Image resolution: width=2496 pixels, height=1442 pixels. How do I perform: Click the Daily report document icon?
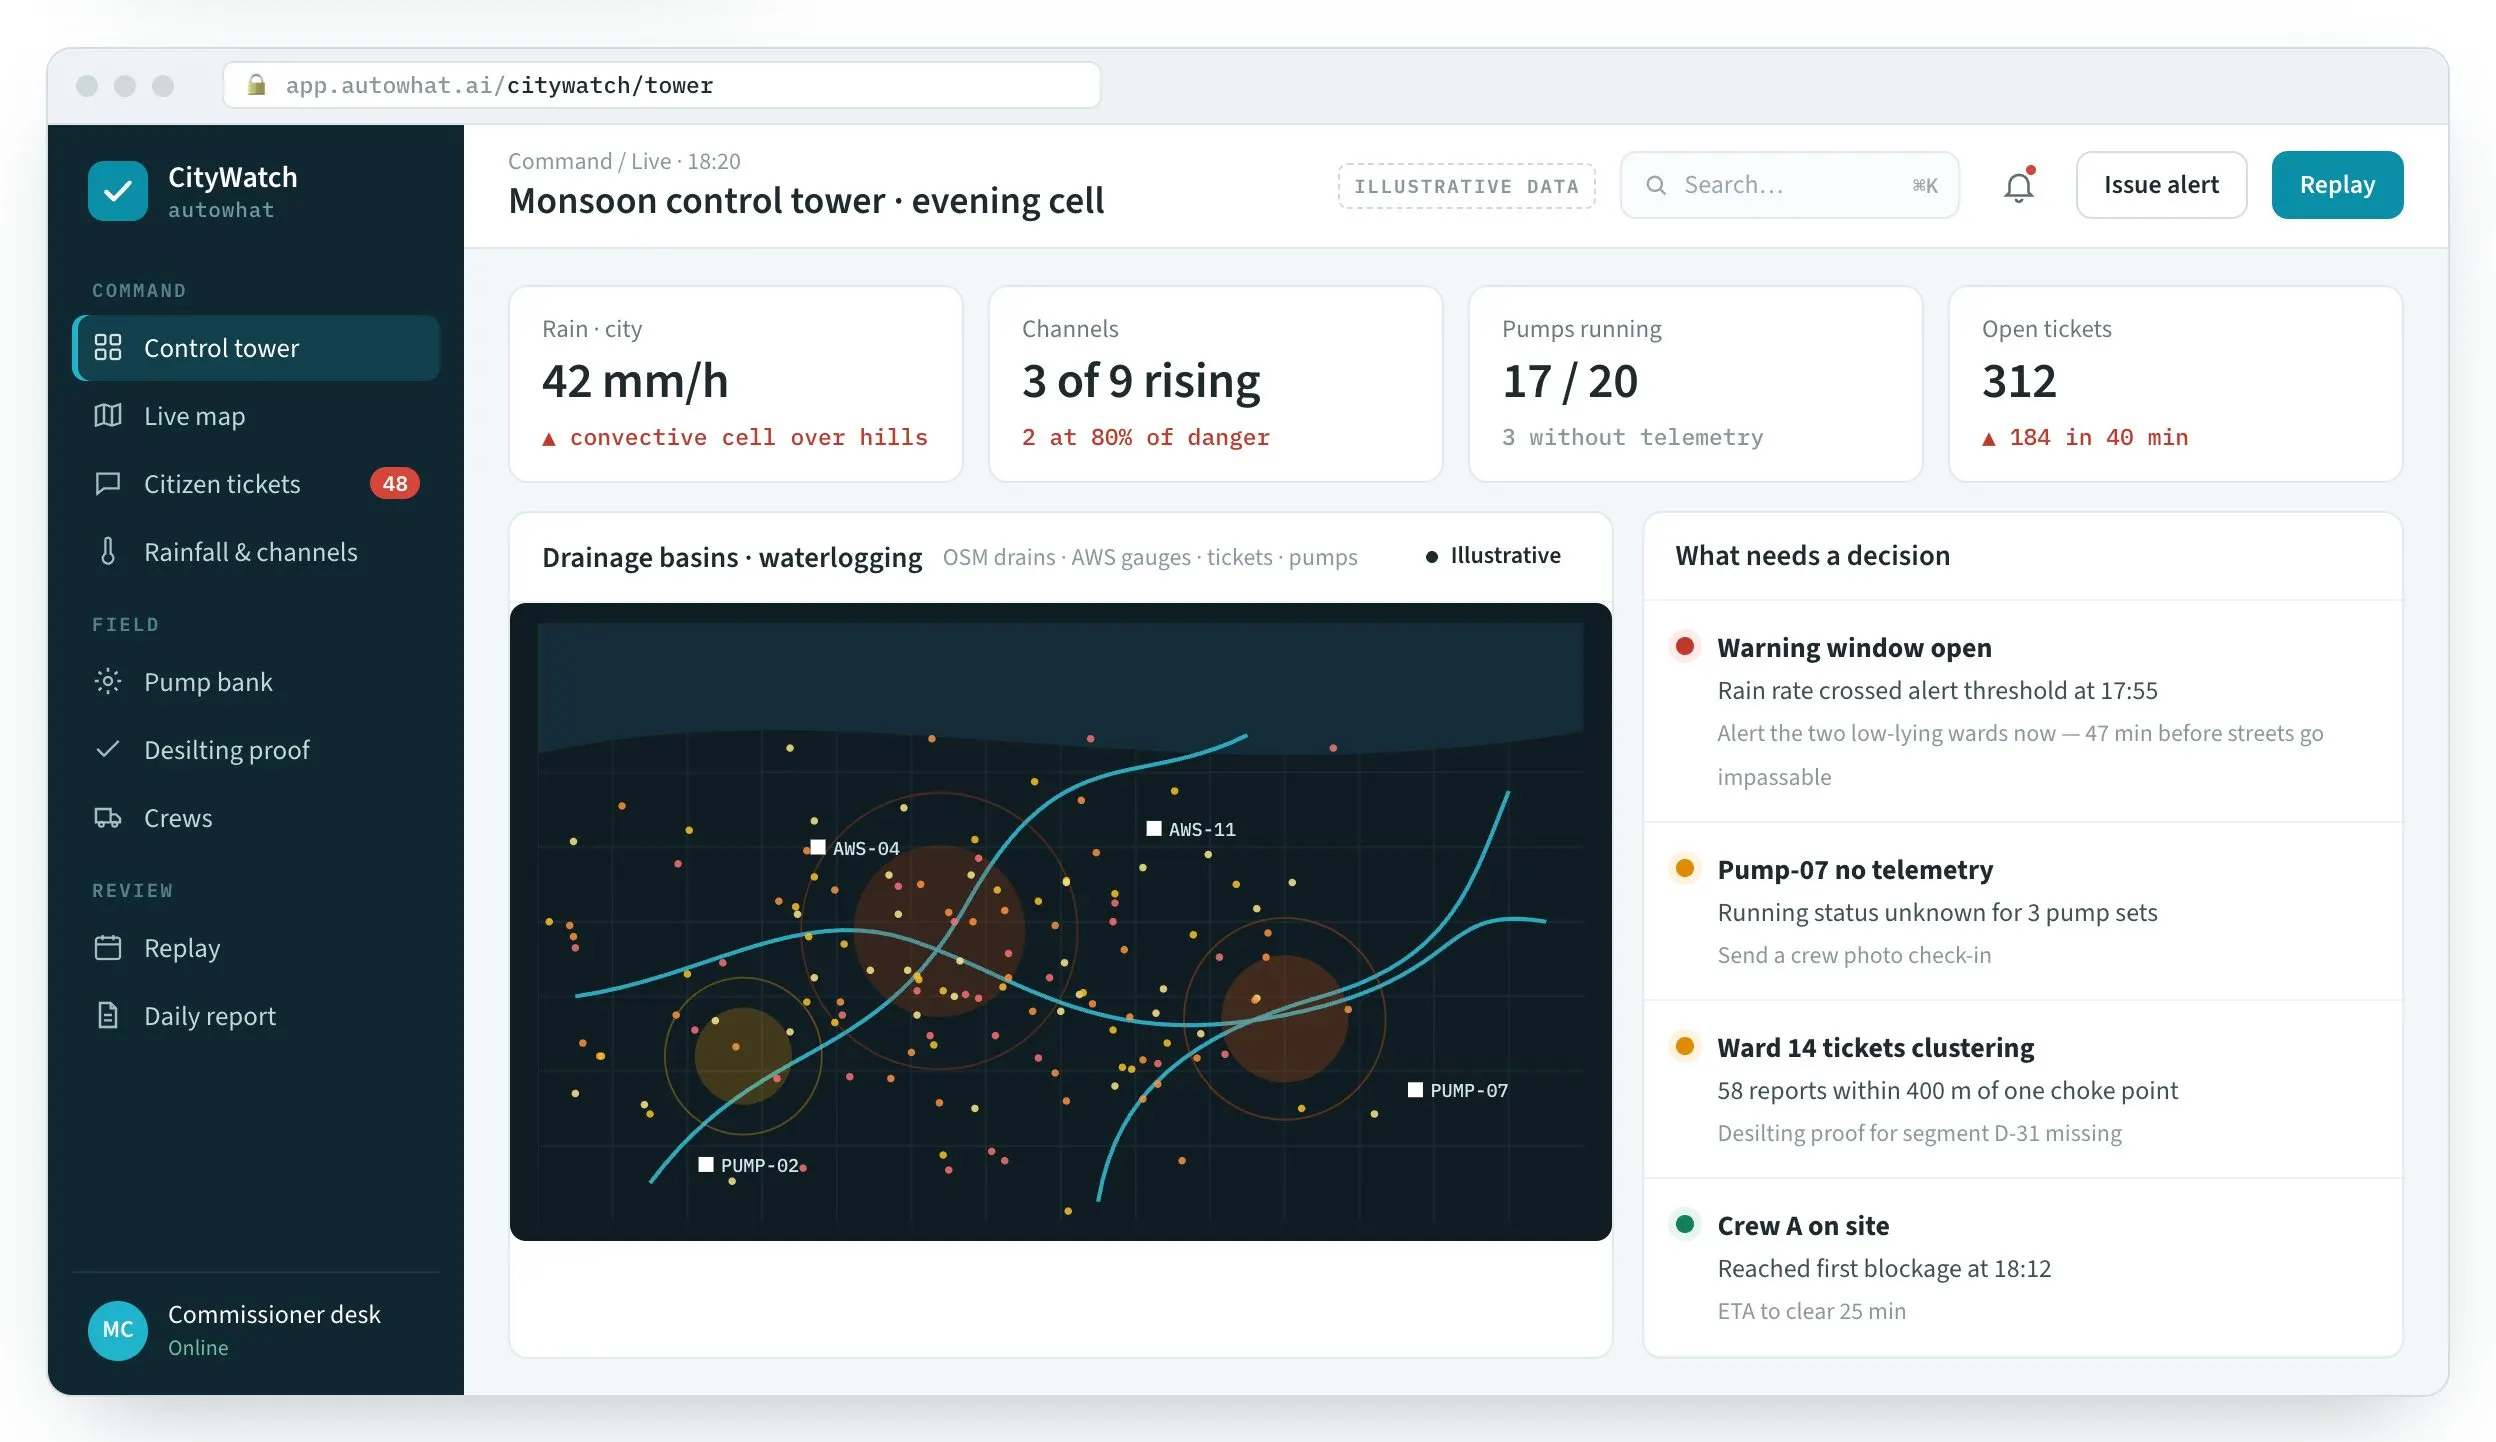click(x=108, y=1015)
